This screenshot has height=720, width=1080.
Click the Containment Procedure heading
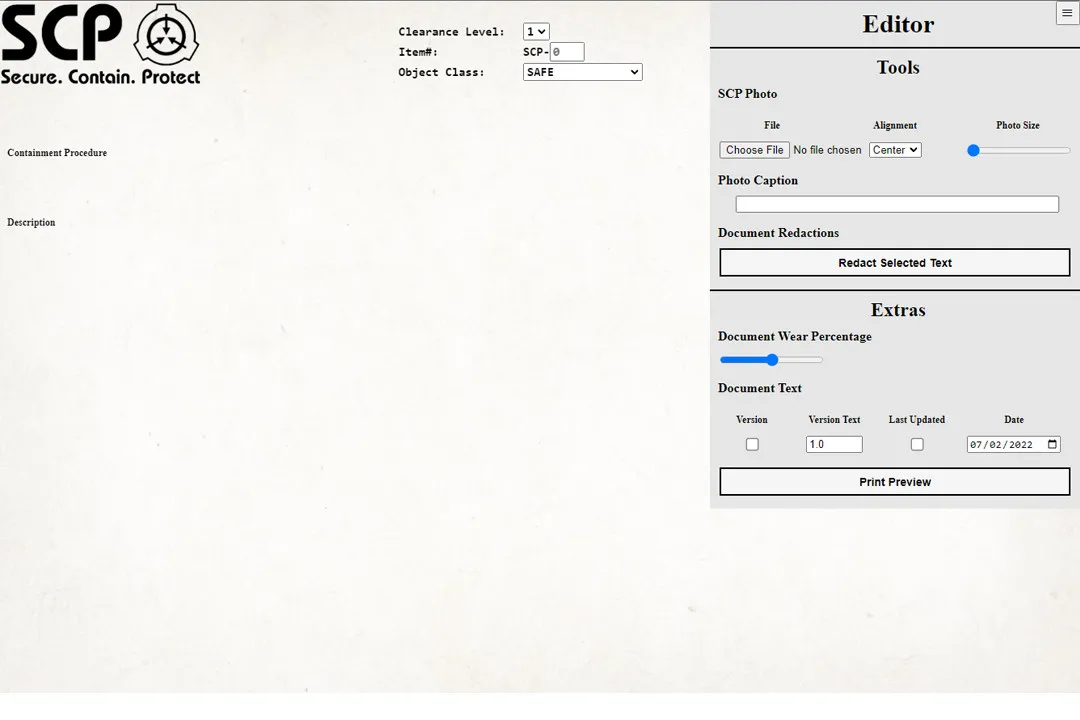coord(57,153)
